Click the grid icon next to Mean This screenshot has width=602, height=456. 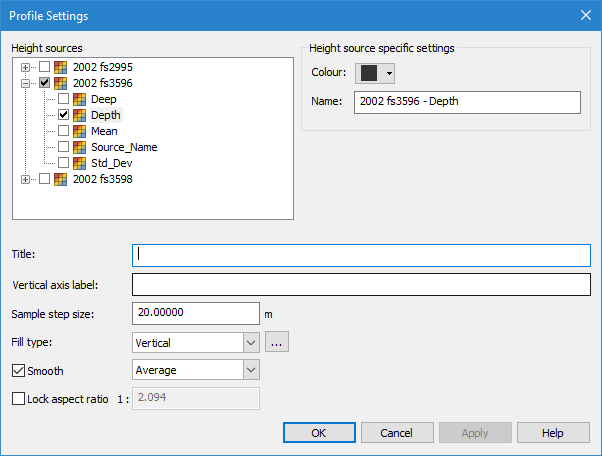pos(80,131)
